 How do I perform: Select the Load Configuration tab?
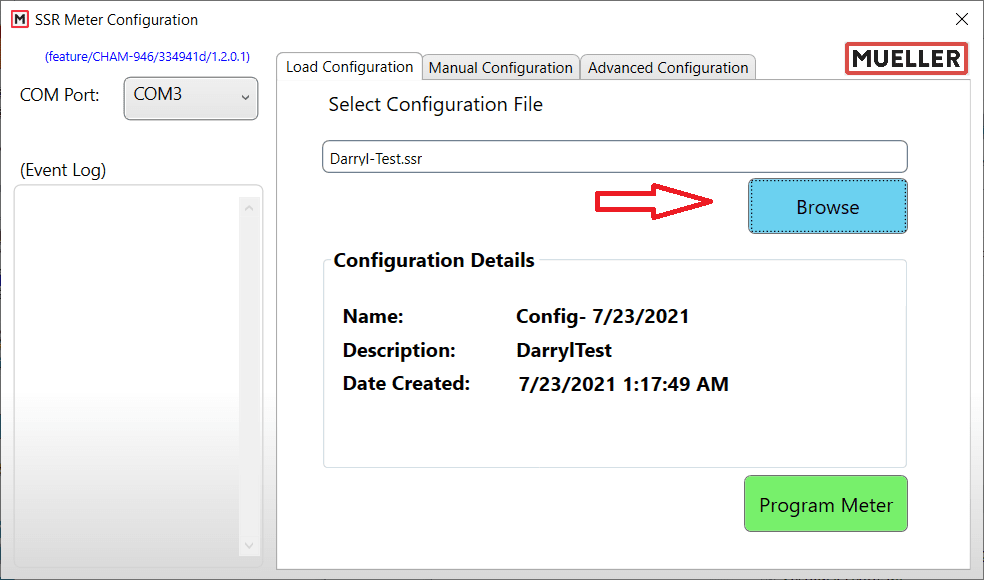(350, 66)
